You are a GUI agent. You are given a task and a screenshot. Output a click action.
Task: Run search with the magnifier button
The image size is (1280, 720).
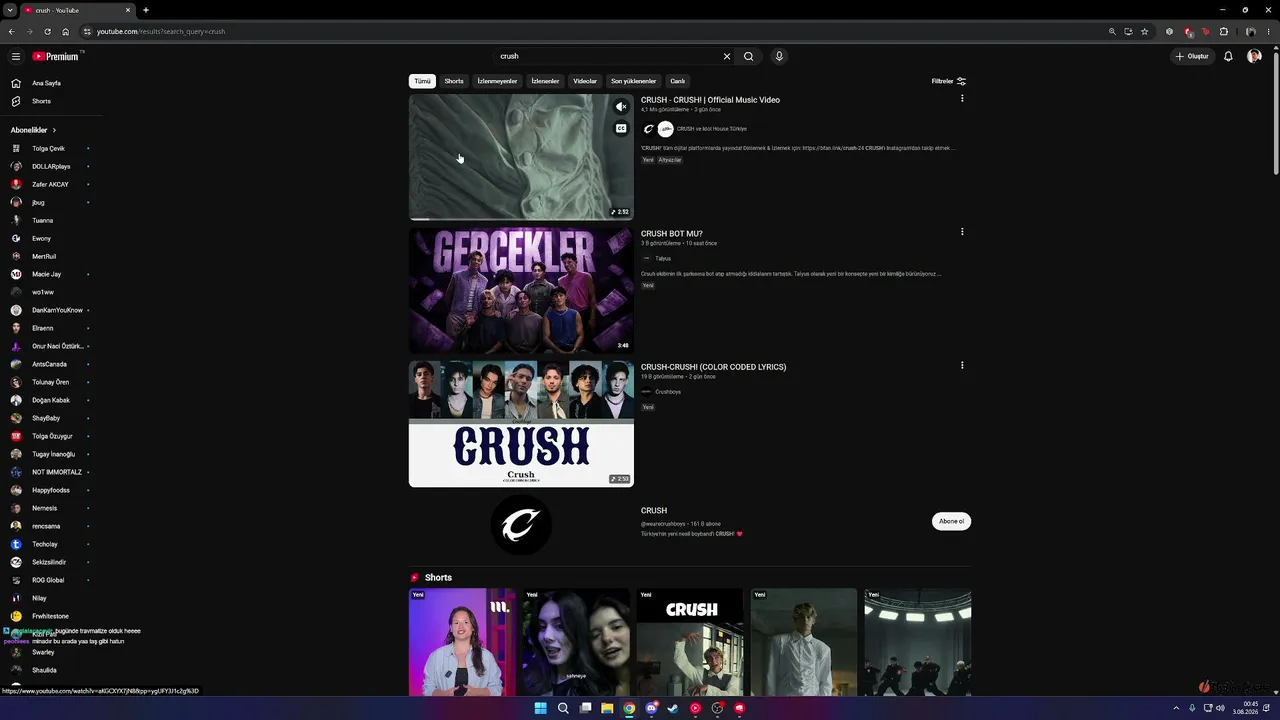pyautogui.click(x=748, y=56)
